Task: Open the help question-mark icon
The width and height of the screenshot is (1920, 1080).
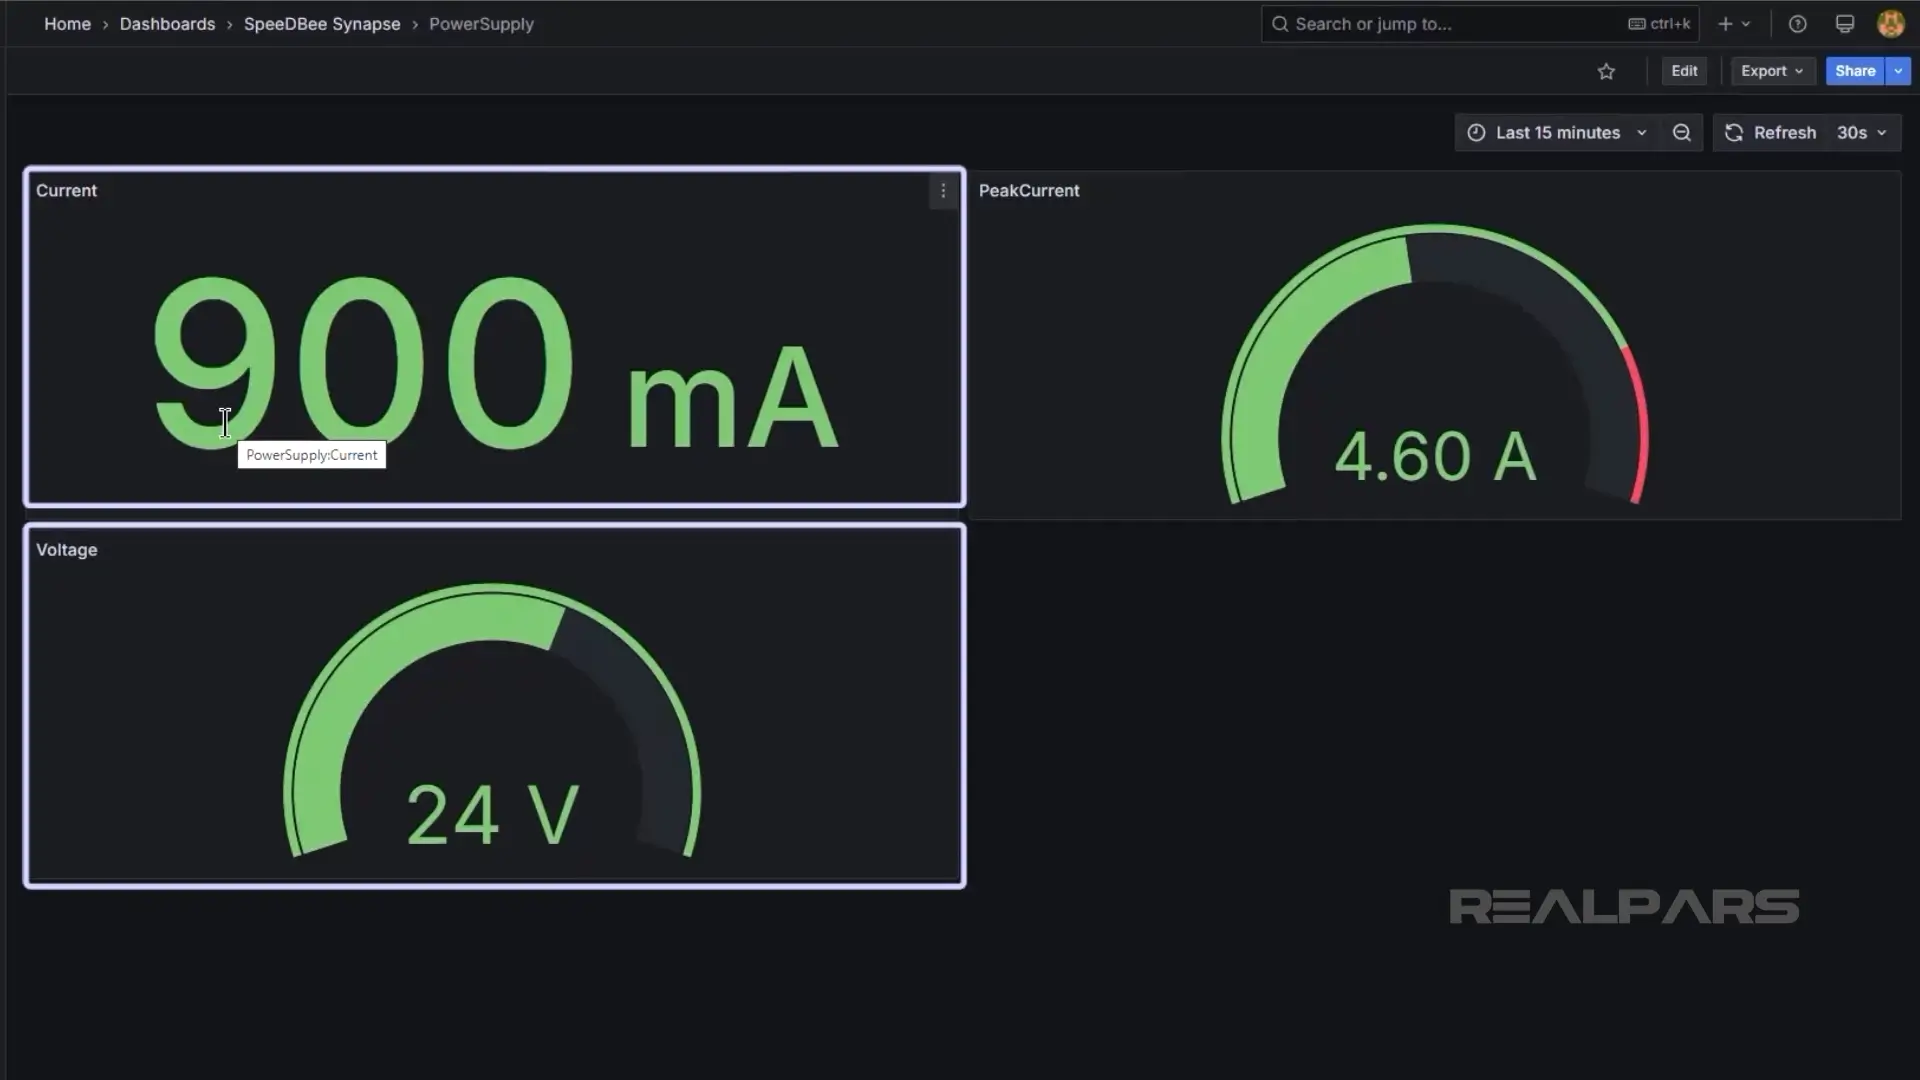Action: (1797, 24)
